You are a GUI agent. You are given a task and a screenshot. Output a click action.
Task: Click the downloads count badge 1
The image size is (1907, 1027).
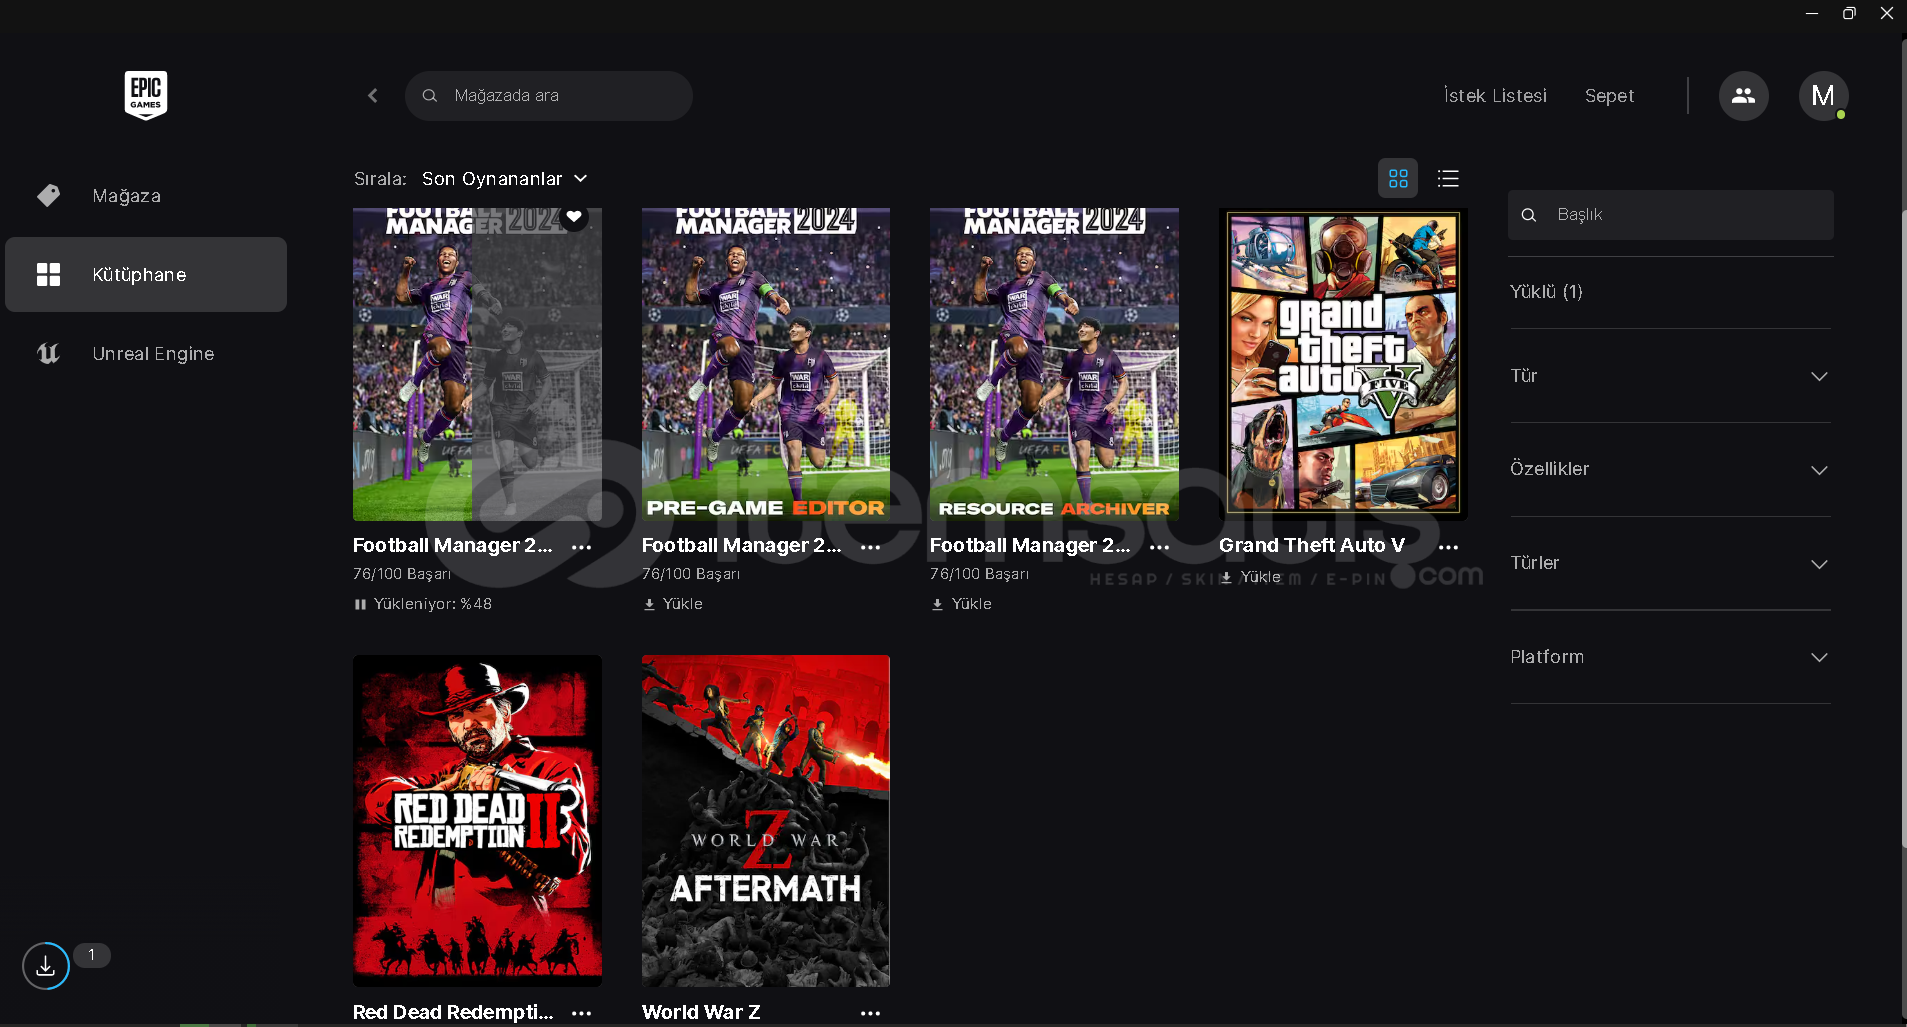(92, 955)
